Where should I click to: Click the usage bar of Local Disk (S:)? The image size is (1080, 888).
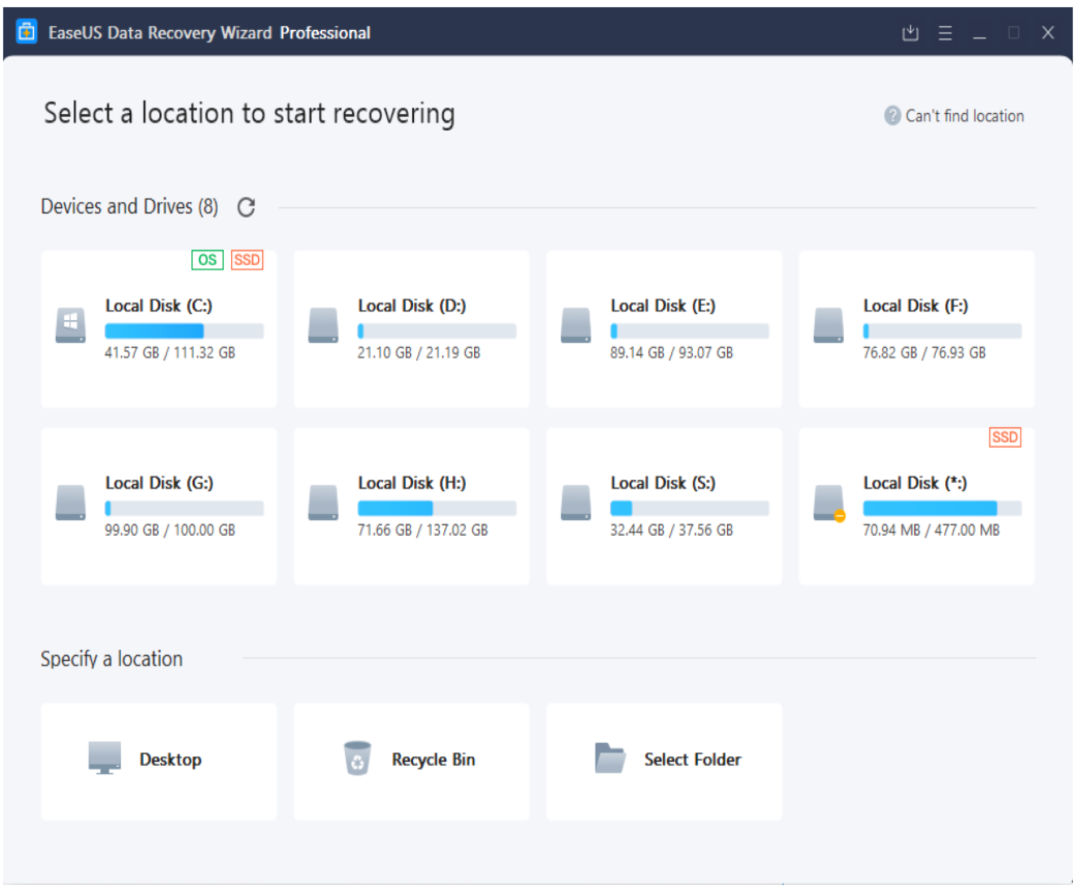pyautogui.click(x=689, y=508)
